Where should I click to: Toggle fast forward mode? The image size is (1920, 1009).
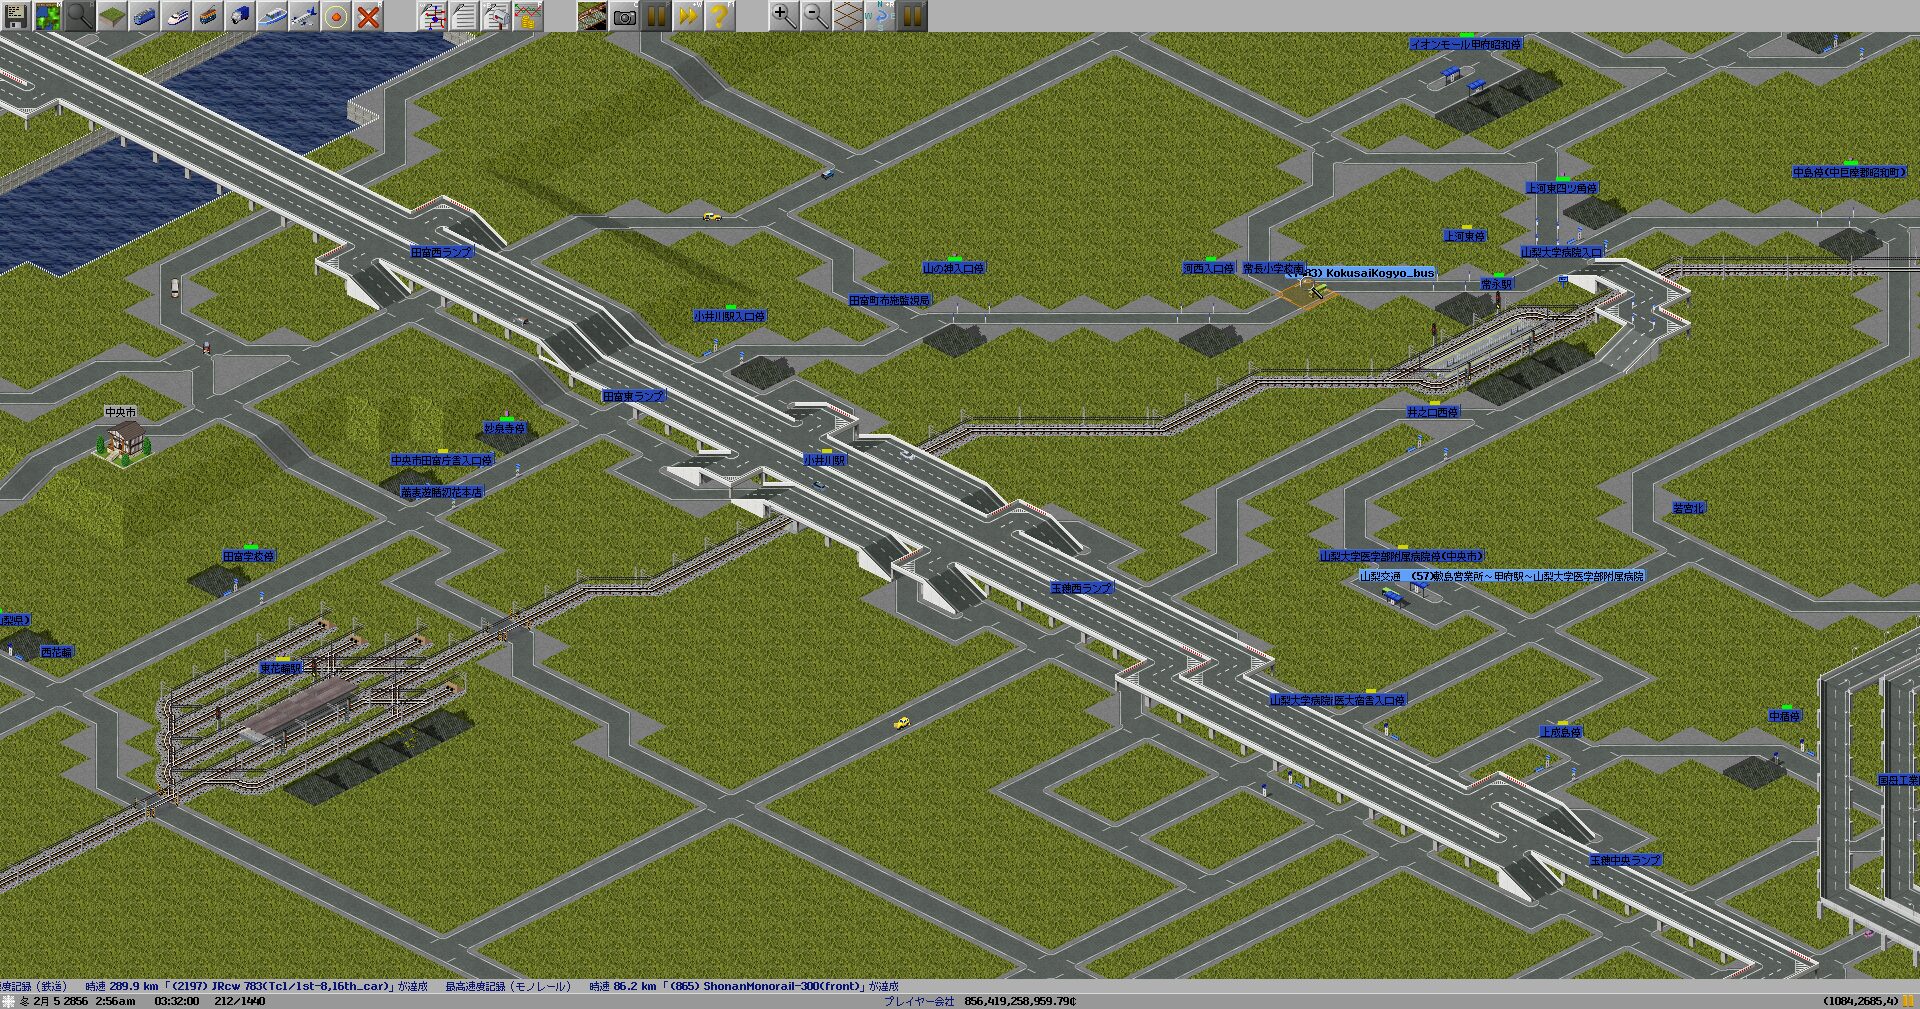pos(688,16)
